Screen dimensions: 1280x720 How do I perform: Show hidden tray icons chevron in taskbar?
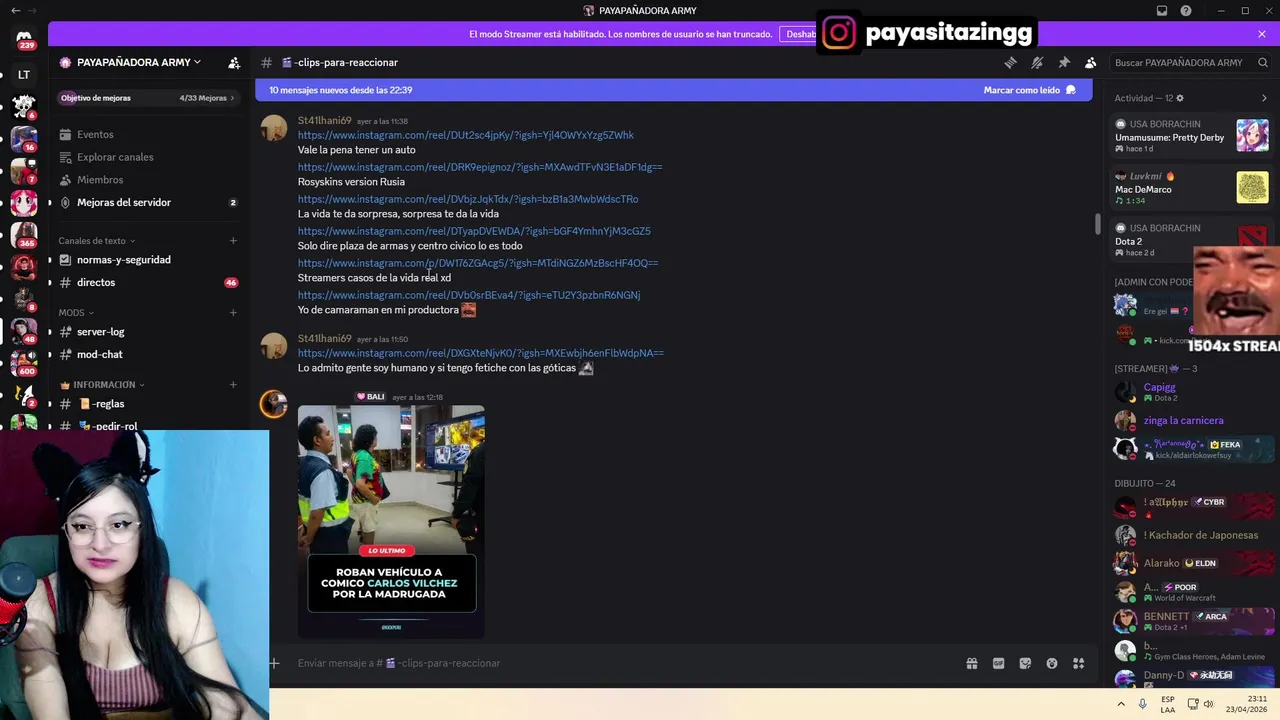coord(1121,704)
